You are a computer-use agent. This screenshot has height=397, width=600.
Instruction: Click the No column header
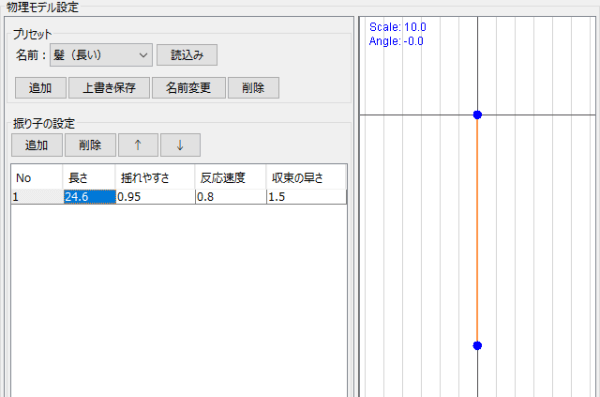(x=37, y=178)
